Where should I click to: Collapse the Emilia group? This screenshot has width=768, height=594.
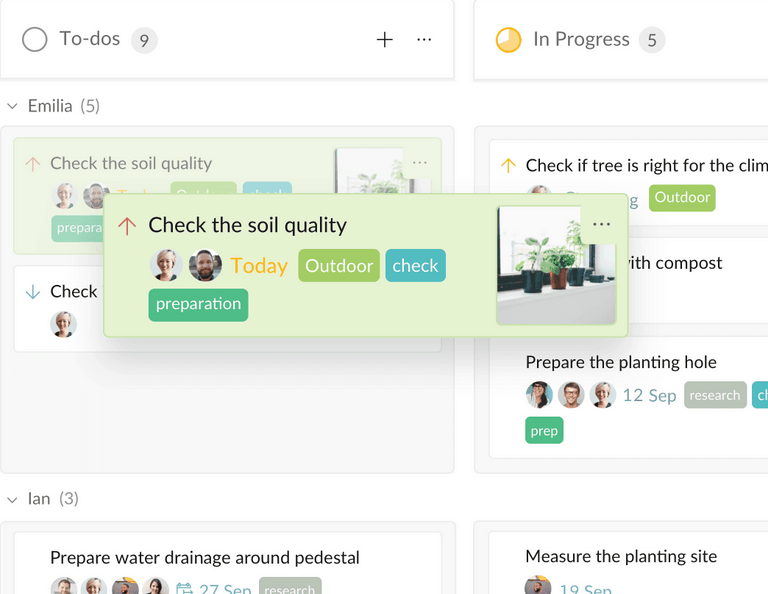coord(13,106)
